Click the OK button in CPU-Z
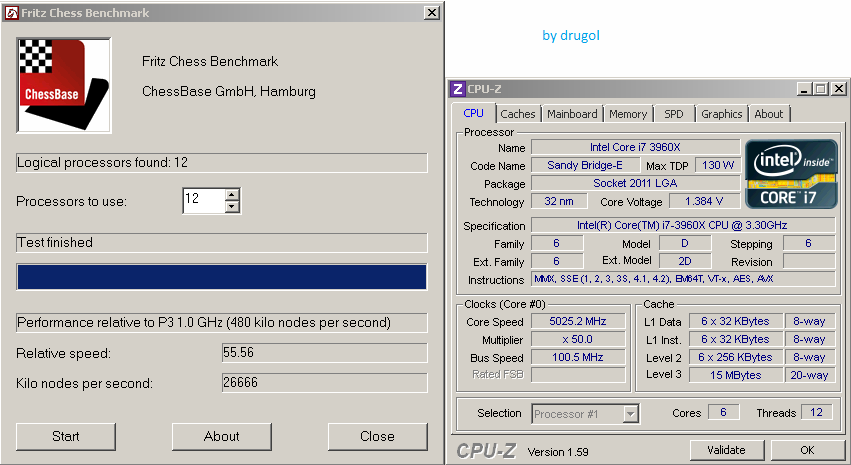The width and height of the screenshot is (851, 465). click(x=807, y=450)
